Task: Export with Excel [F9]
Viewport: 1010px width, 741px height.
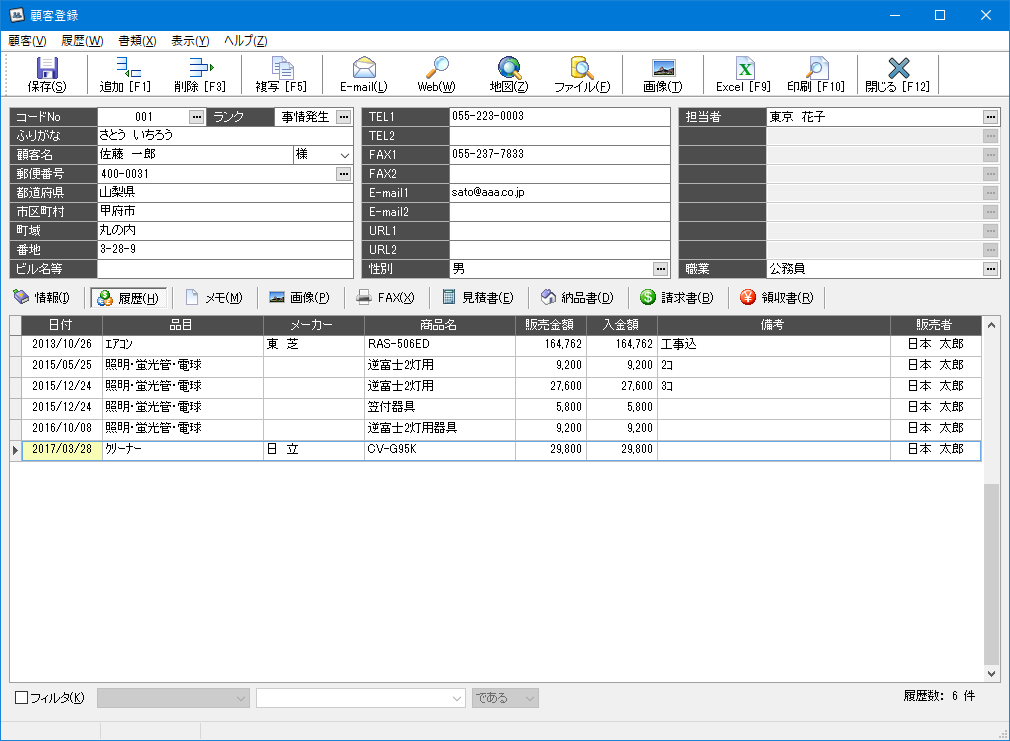Action: (743, 75)
